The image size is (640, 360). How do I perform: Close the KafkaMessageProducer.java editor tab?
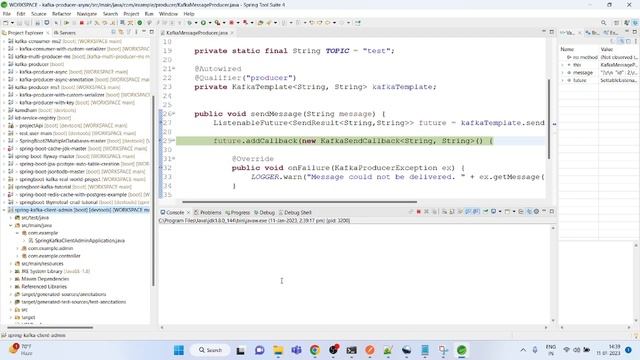click(232, 33)
